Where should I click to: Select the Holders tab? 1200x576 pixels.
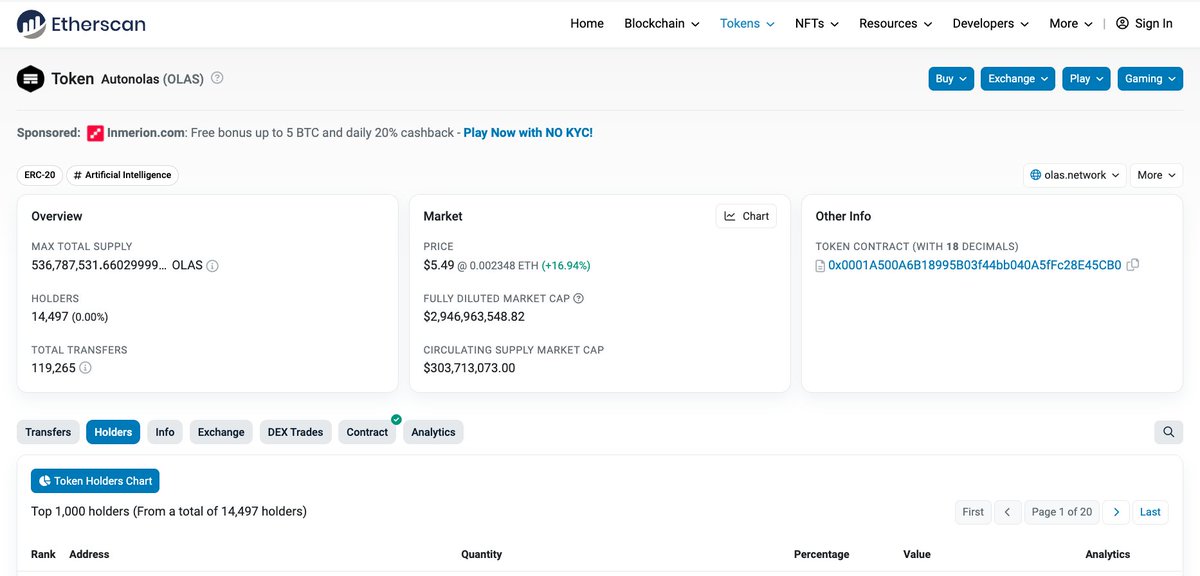tap(113, 432)
